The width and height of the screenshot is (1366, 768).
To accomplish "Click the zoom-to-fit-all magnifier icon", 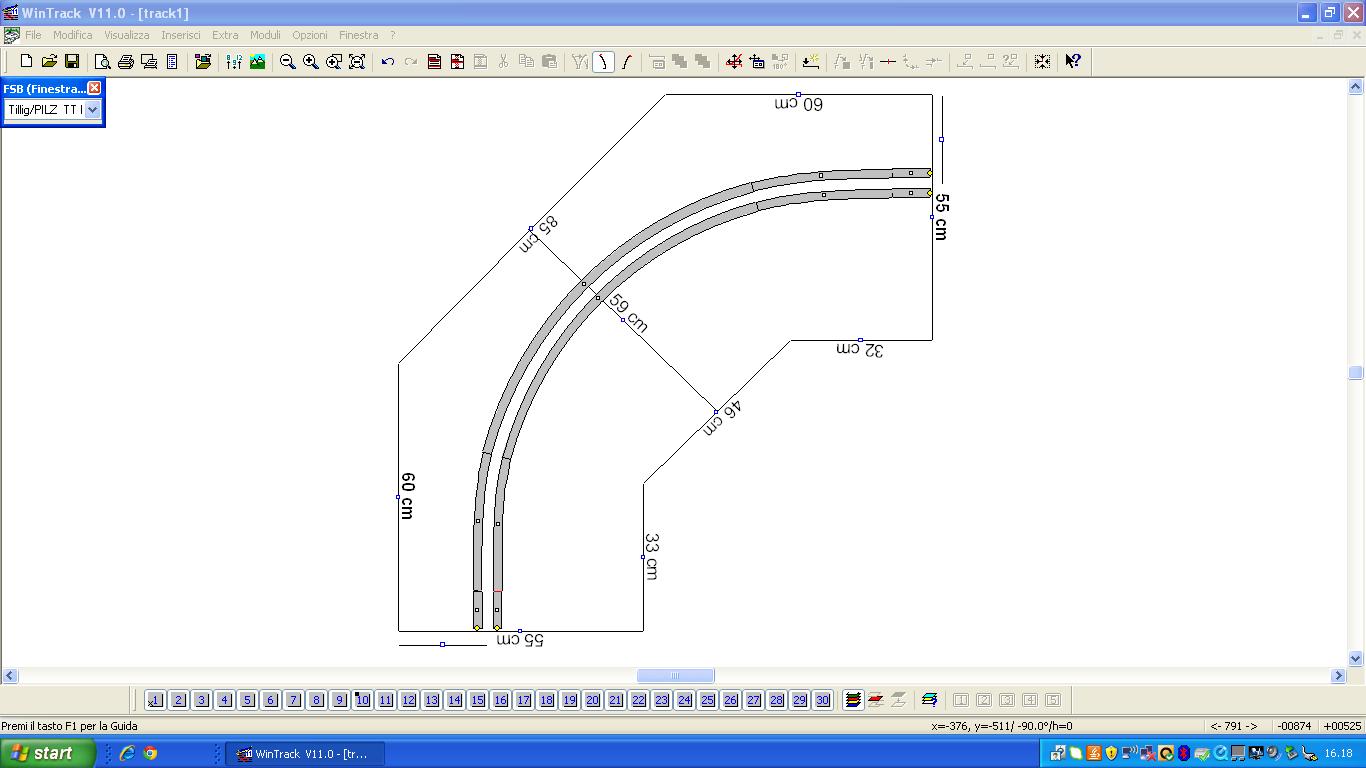I will 357,61.
